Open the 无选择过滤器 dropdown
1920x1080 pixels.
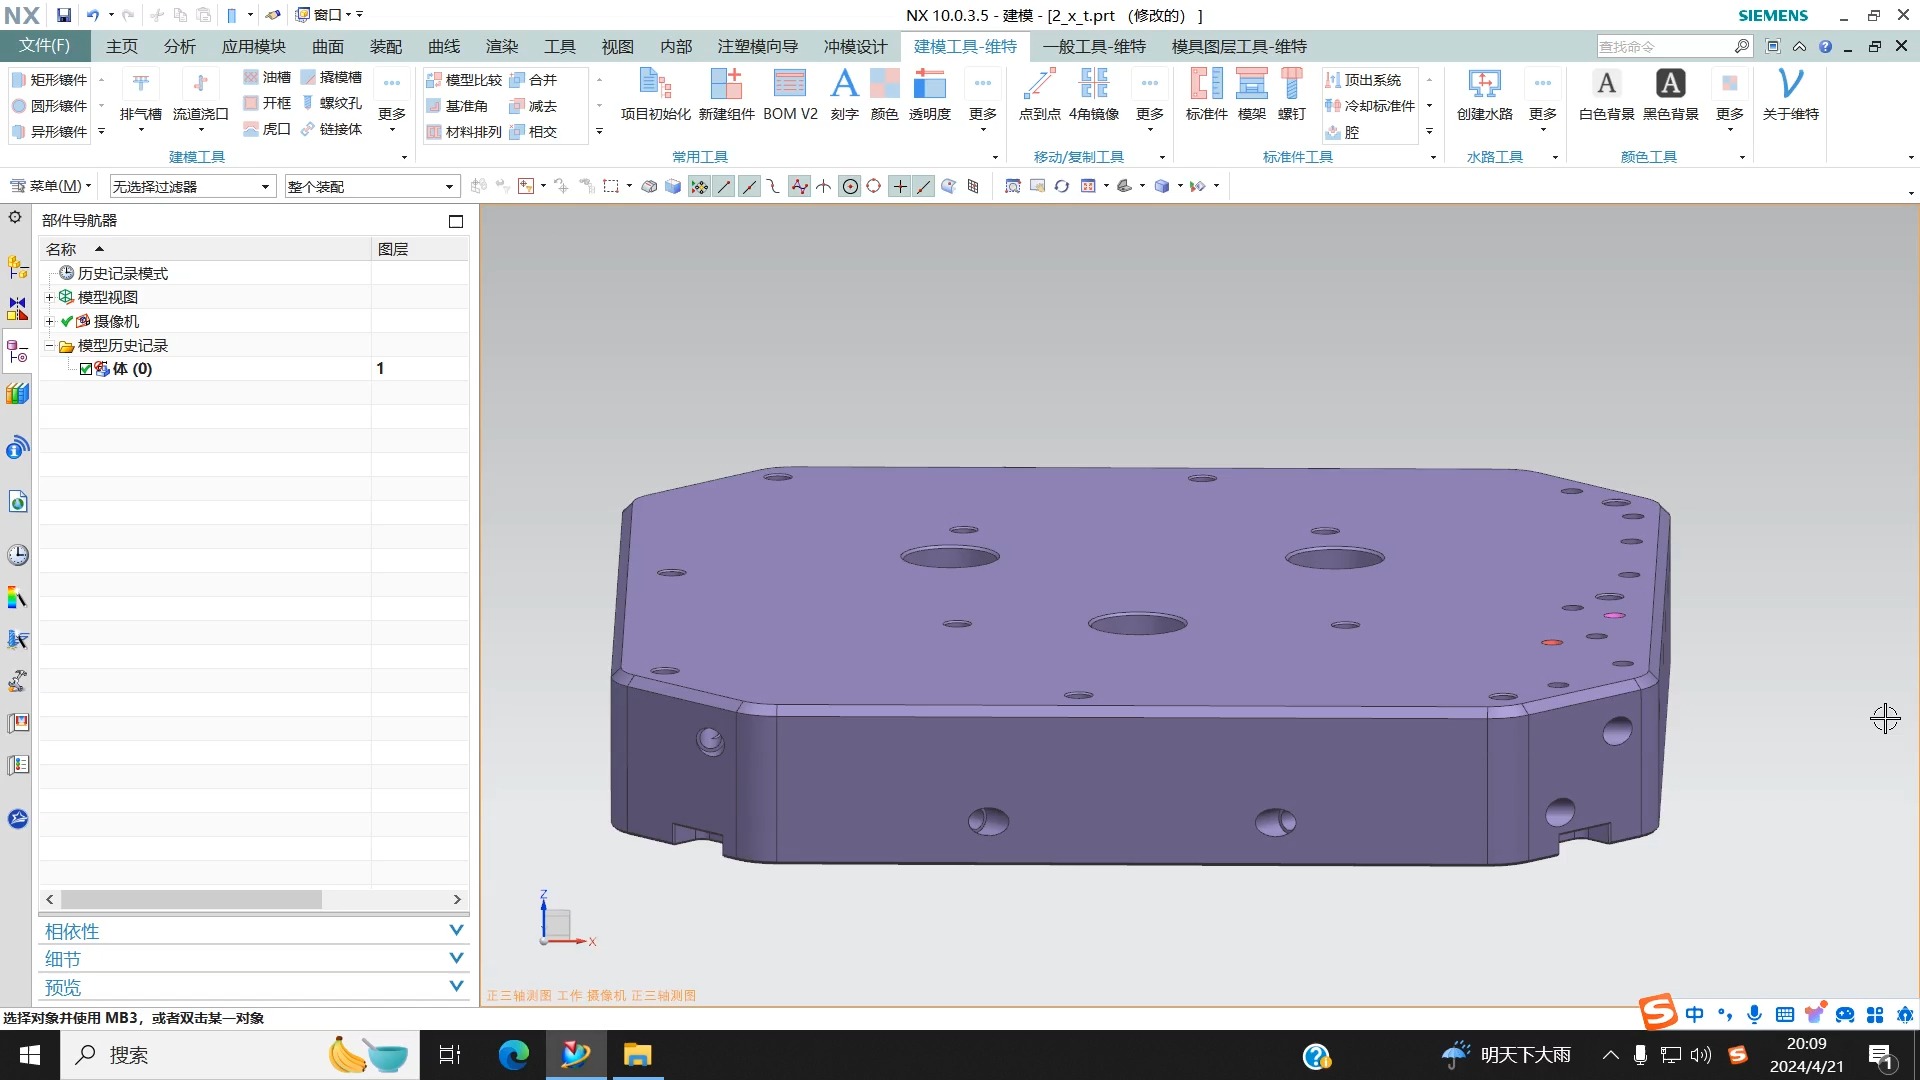point(192,187)
